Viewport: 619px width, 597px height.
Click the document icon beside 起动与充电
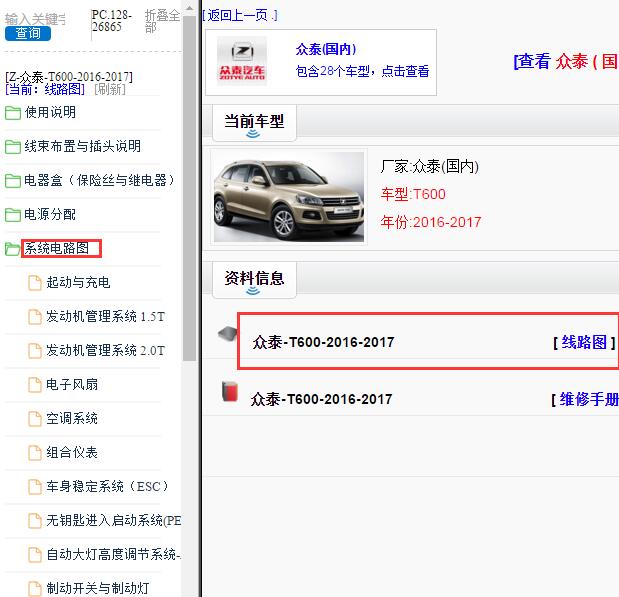[35, 283]
